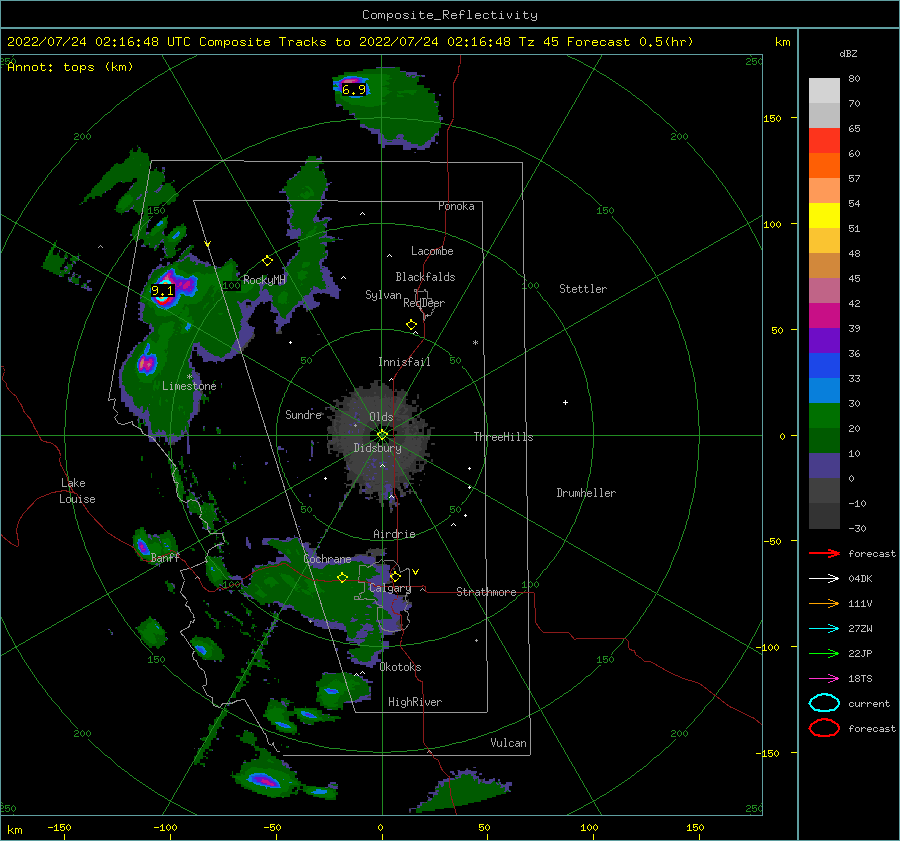Click the yellow diamond marker near RockyMH
The height and width of the screenshot is (841, 900).
coord(267,261)
